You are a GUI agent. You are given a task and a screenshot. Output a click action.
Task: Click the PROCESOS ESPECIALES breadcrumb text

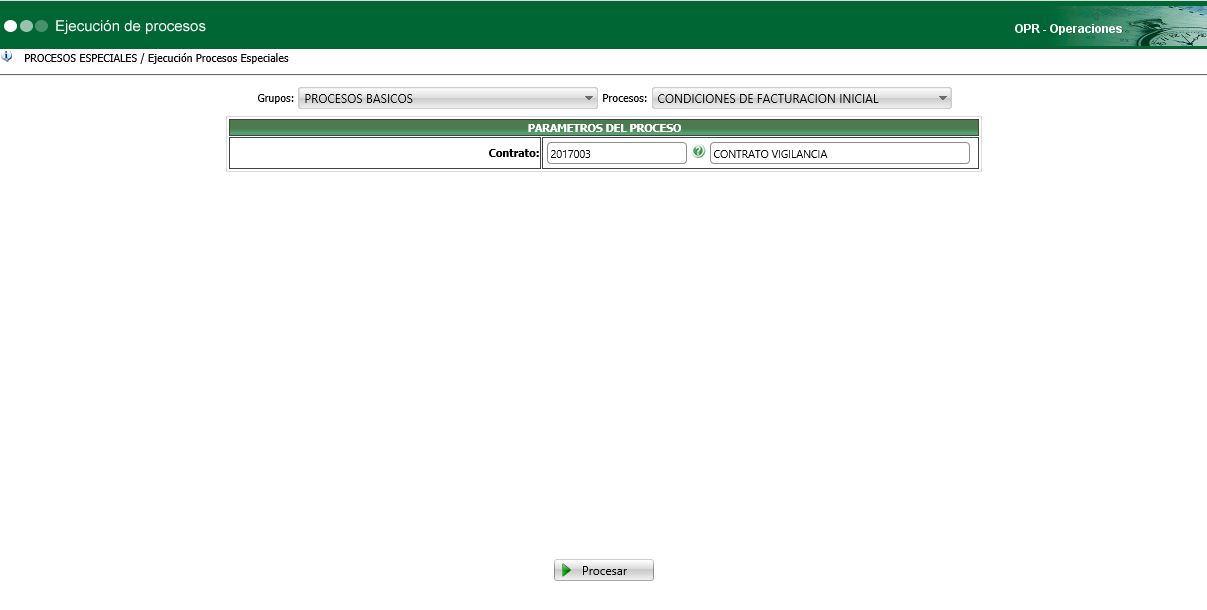80,58
